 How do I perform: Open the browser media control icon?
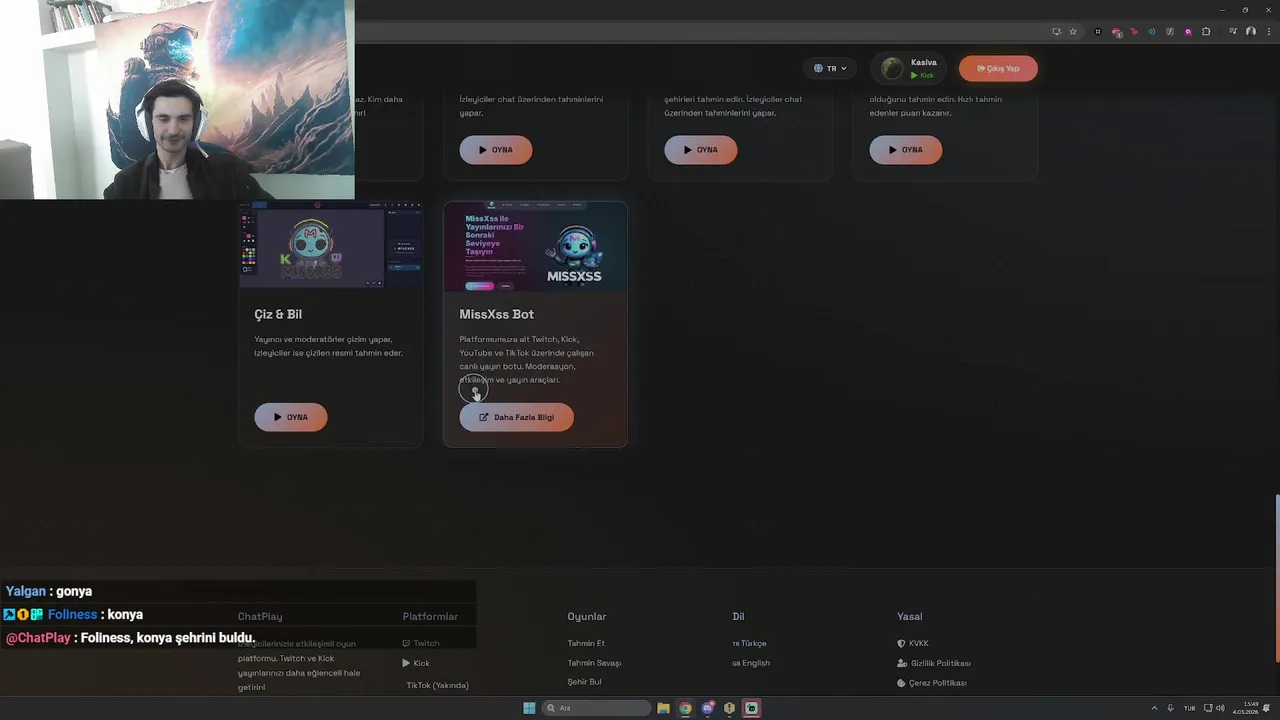pyautogui.click(x=1234, y=31)
